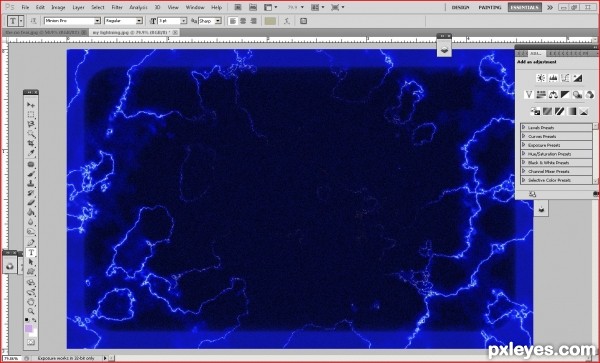Select the Clone Stamp tool
Image resolution: width=600 pixels, height=363 pixels.
[x=31, y=184]
